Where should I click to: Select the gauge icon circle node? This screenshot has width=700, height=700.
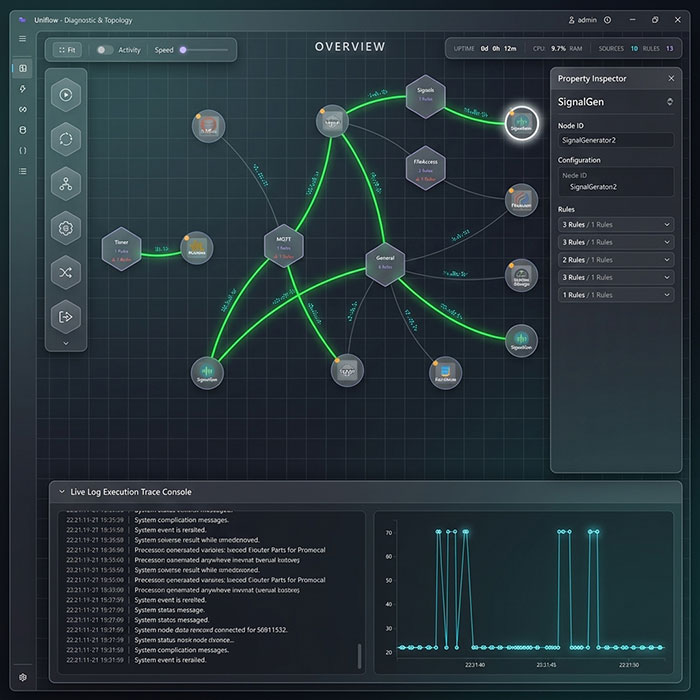[521, 275]
